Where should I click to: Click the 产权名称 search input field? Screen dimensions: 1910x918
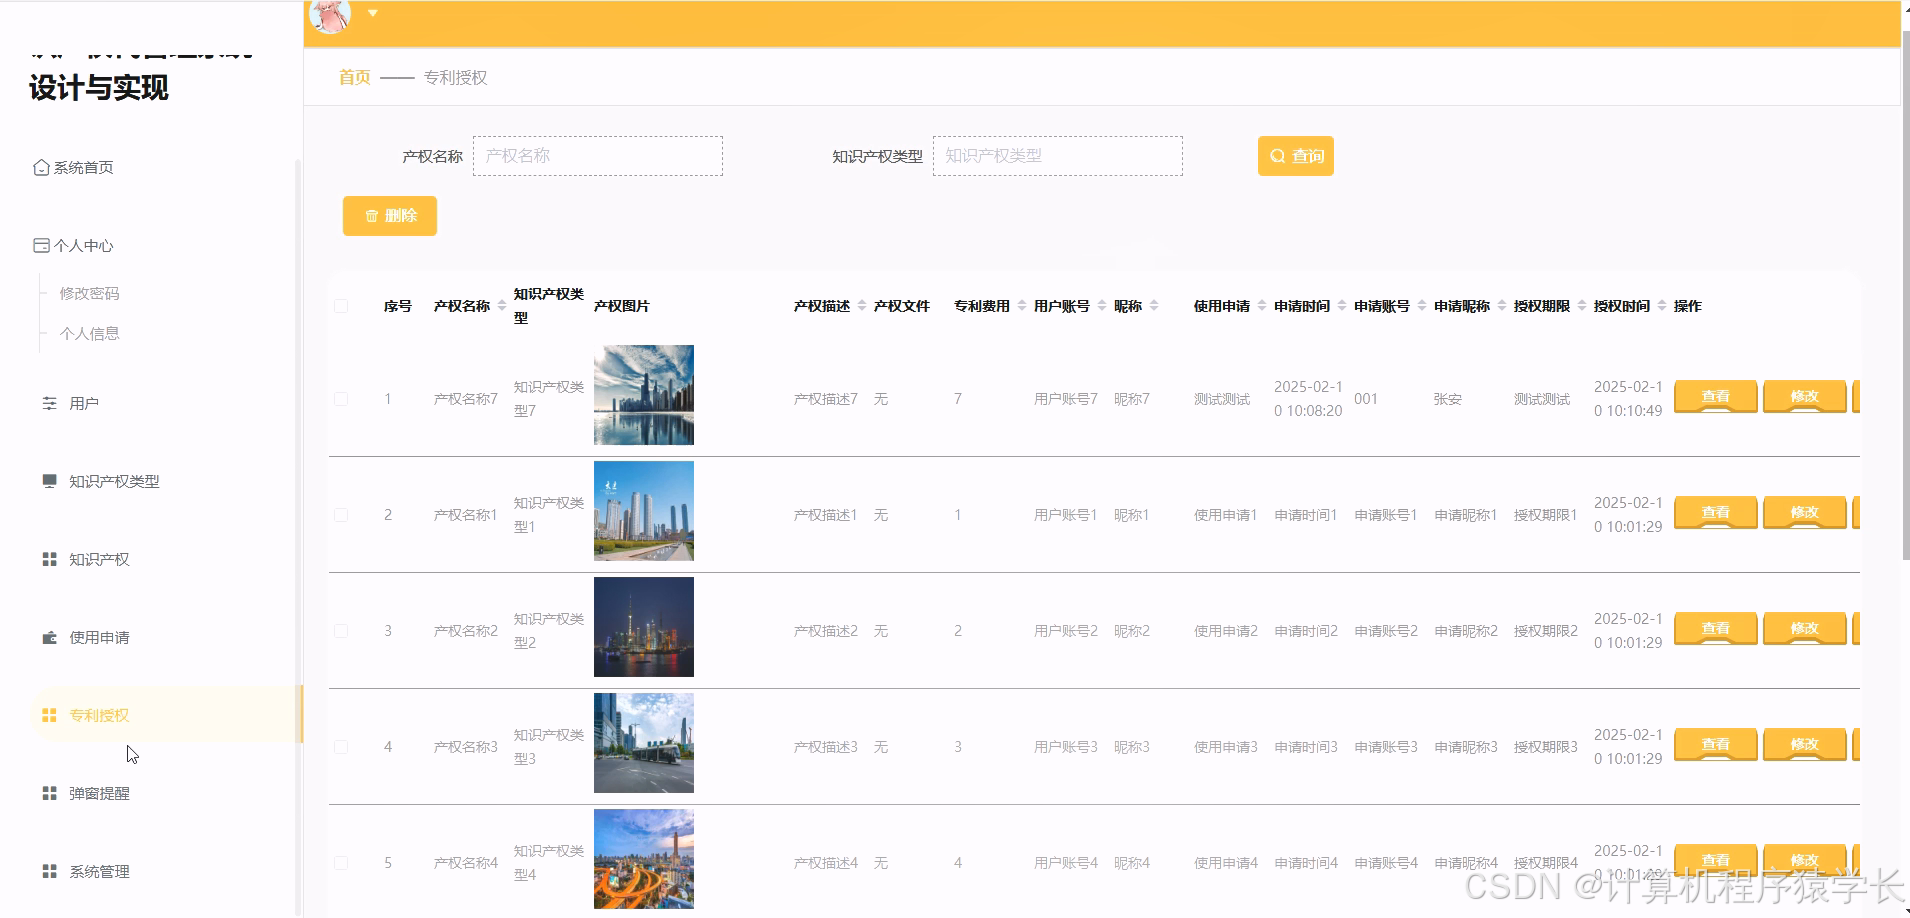597,155
